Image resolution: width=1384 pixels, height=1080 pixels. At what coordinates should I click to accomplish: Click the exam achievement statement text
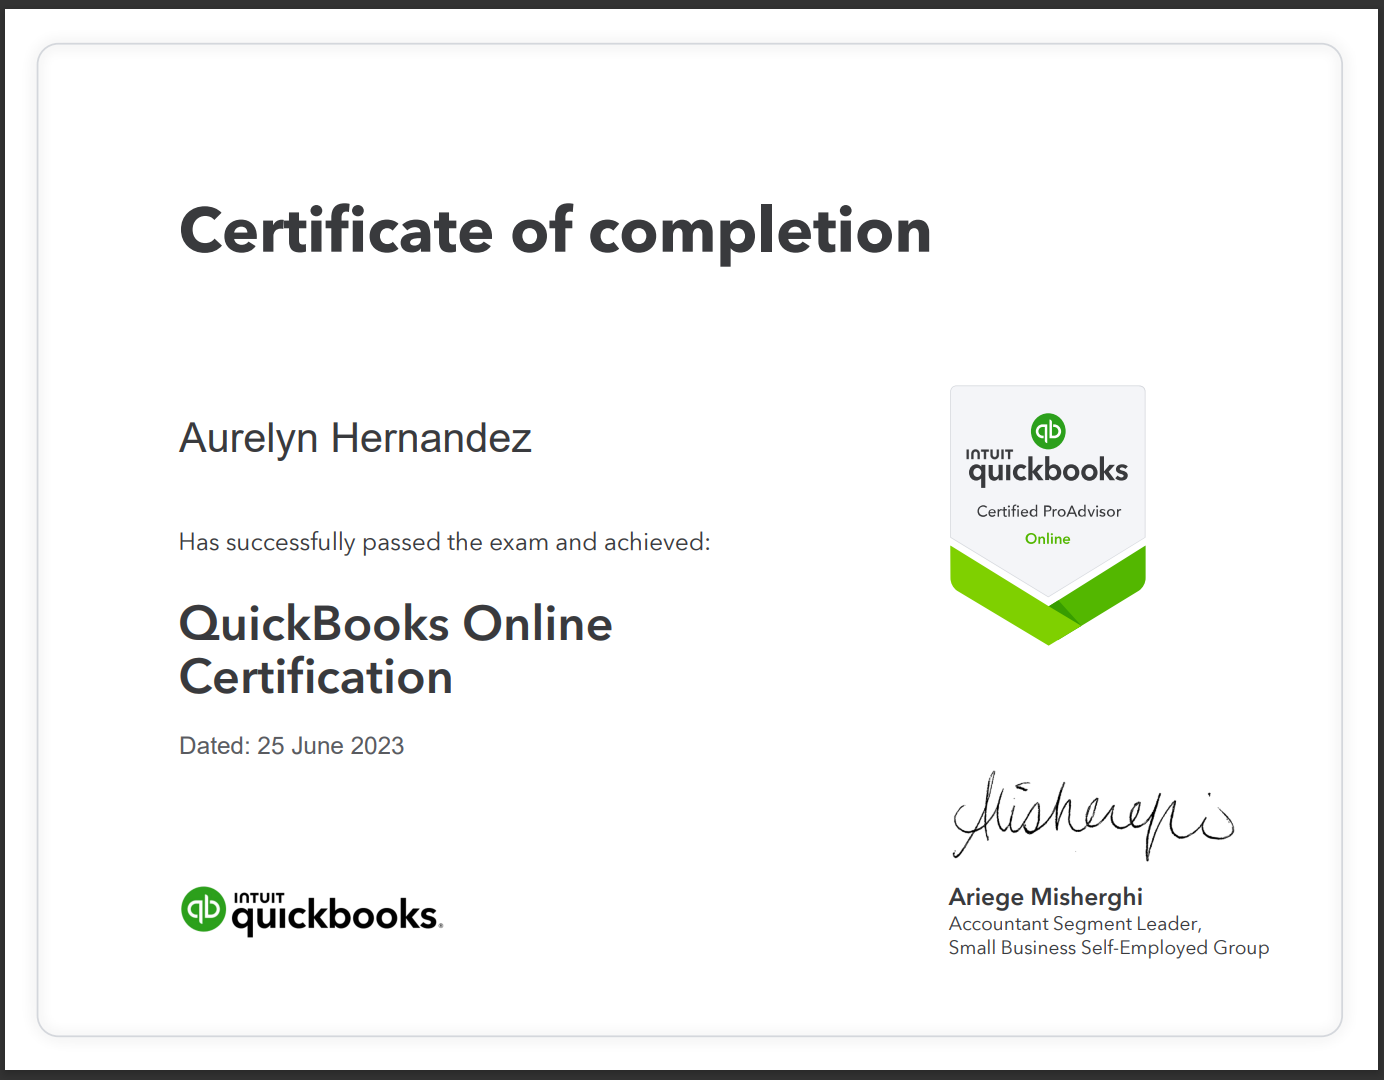point(444,542)
